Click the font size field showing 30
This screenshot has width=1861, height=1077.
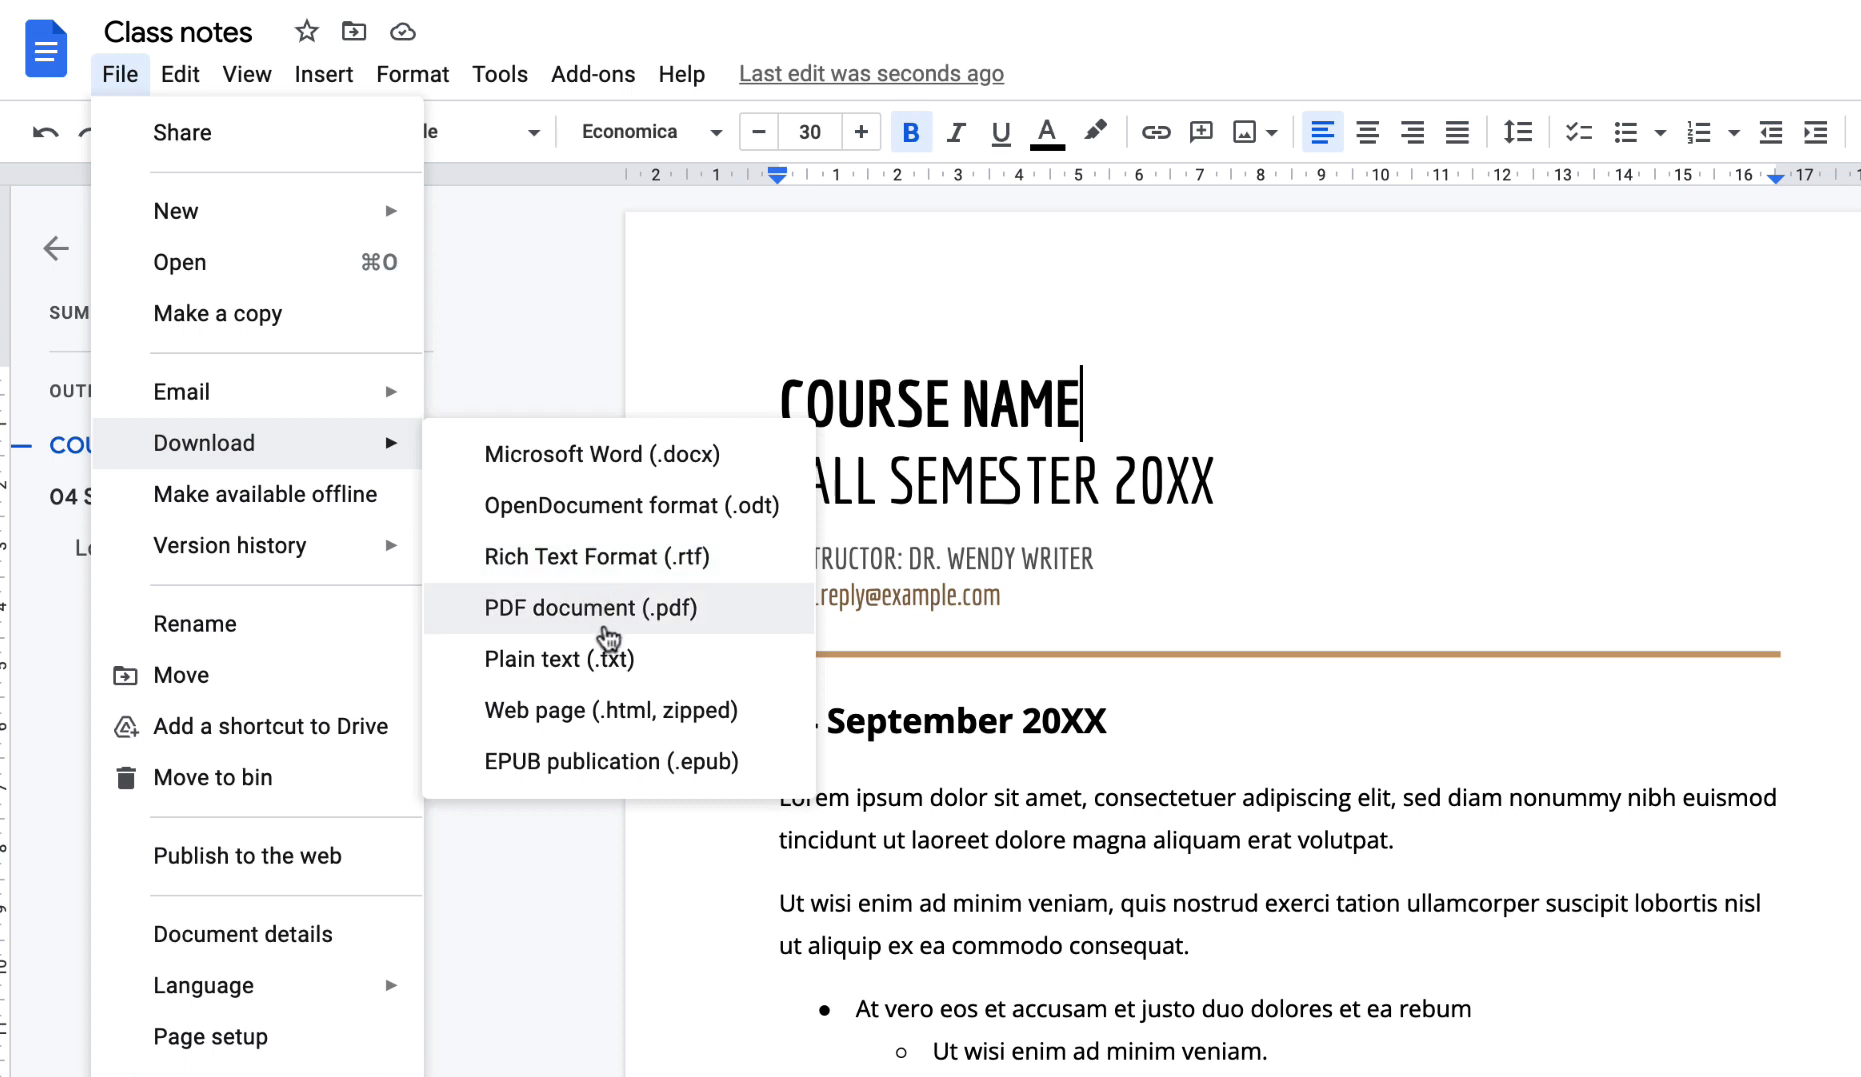pyautogui.click(x=810, y=132)
